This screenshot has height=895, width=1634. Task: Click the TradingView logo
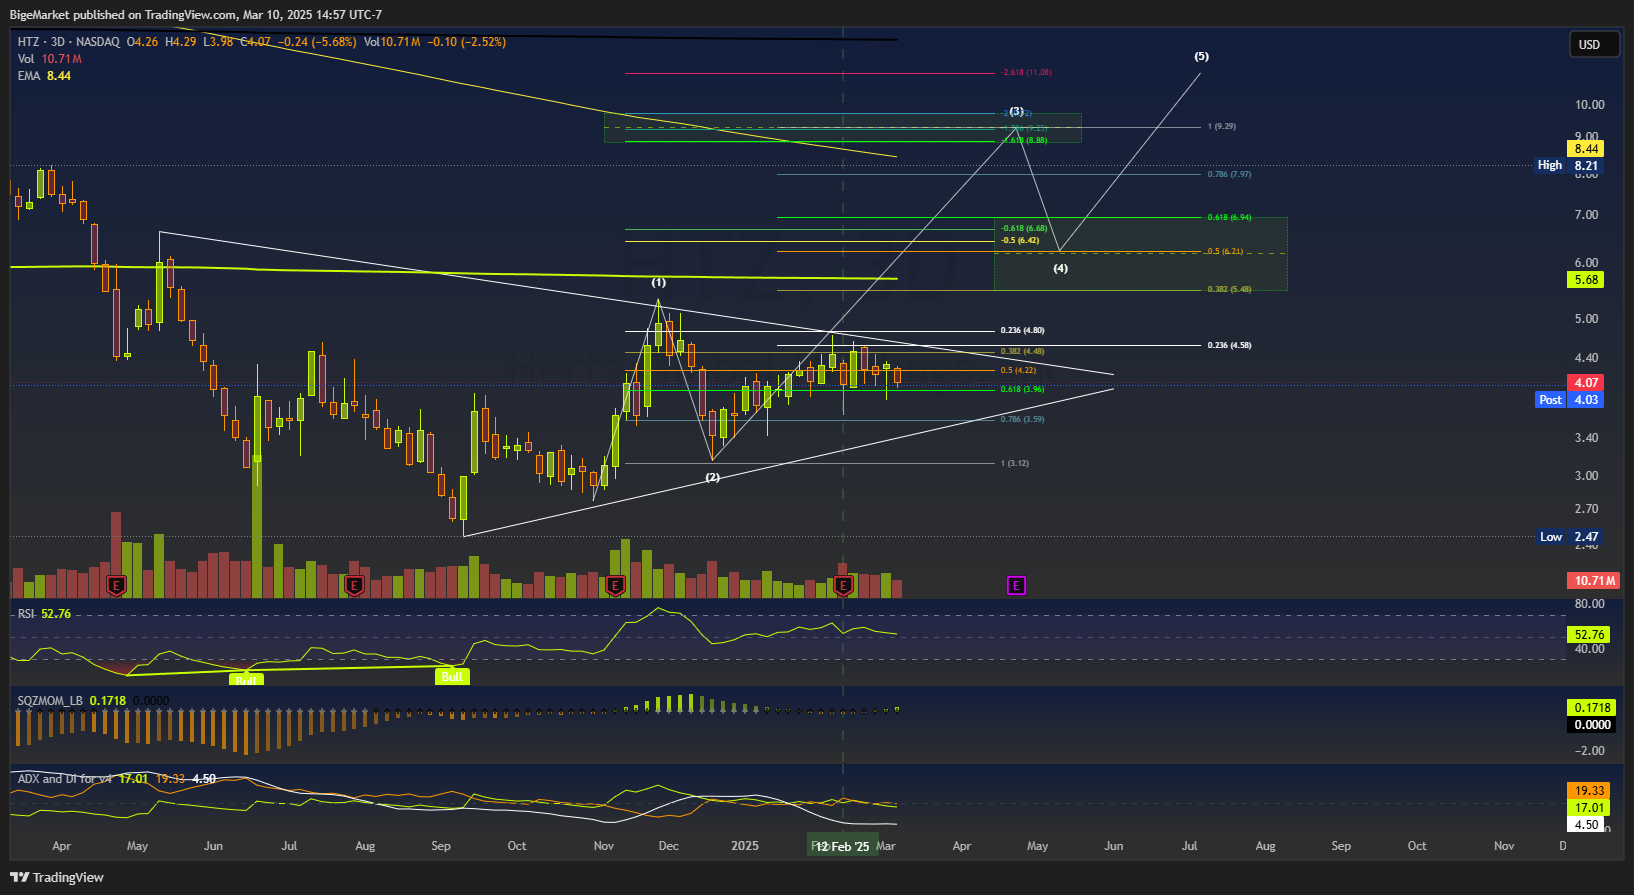[57, 877]
